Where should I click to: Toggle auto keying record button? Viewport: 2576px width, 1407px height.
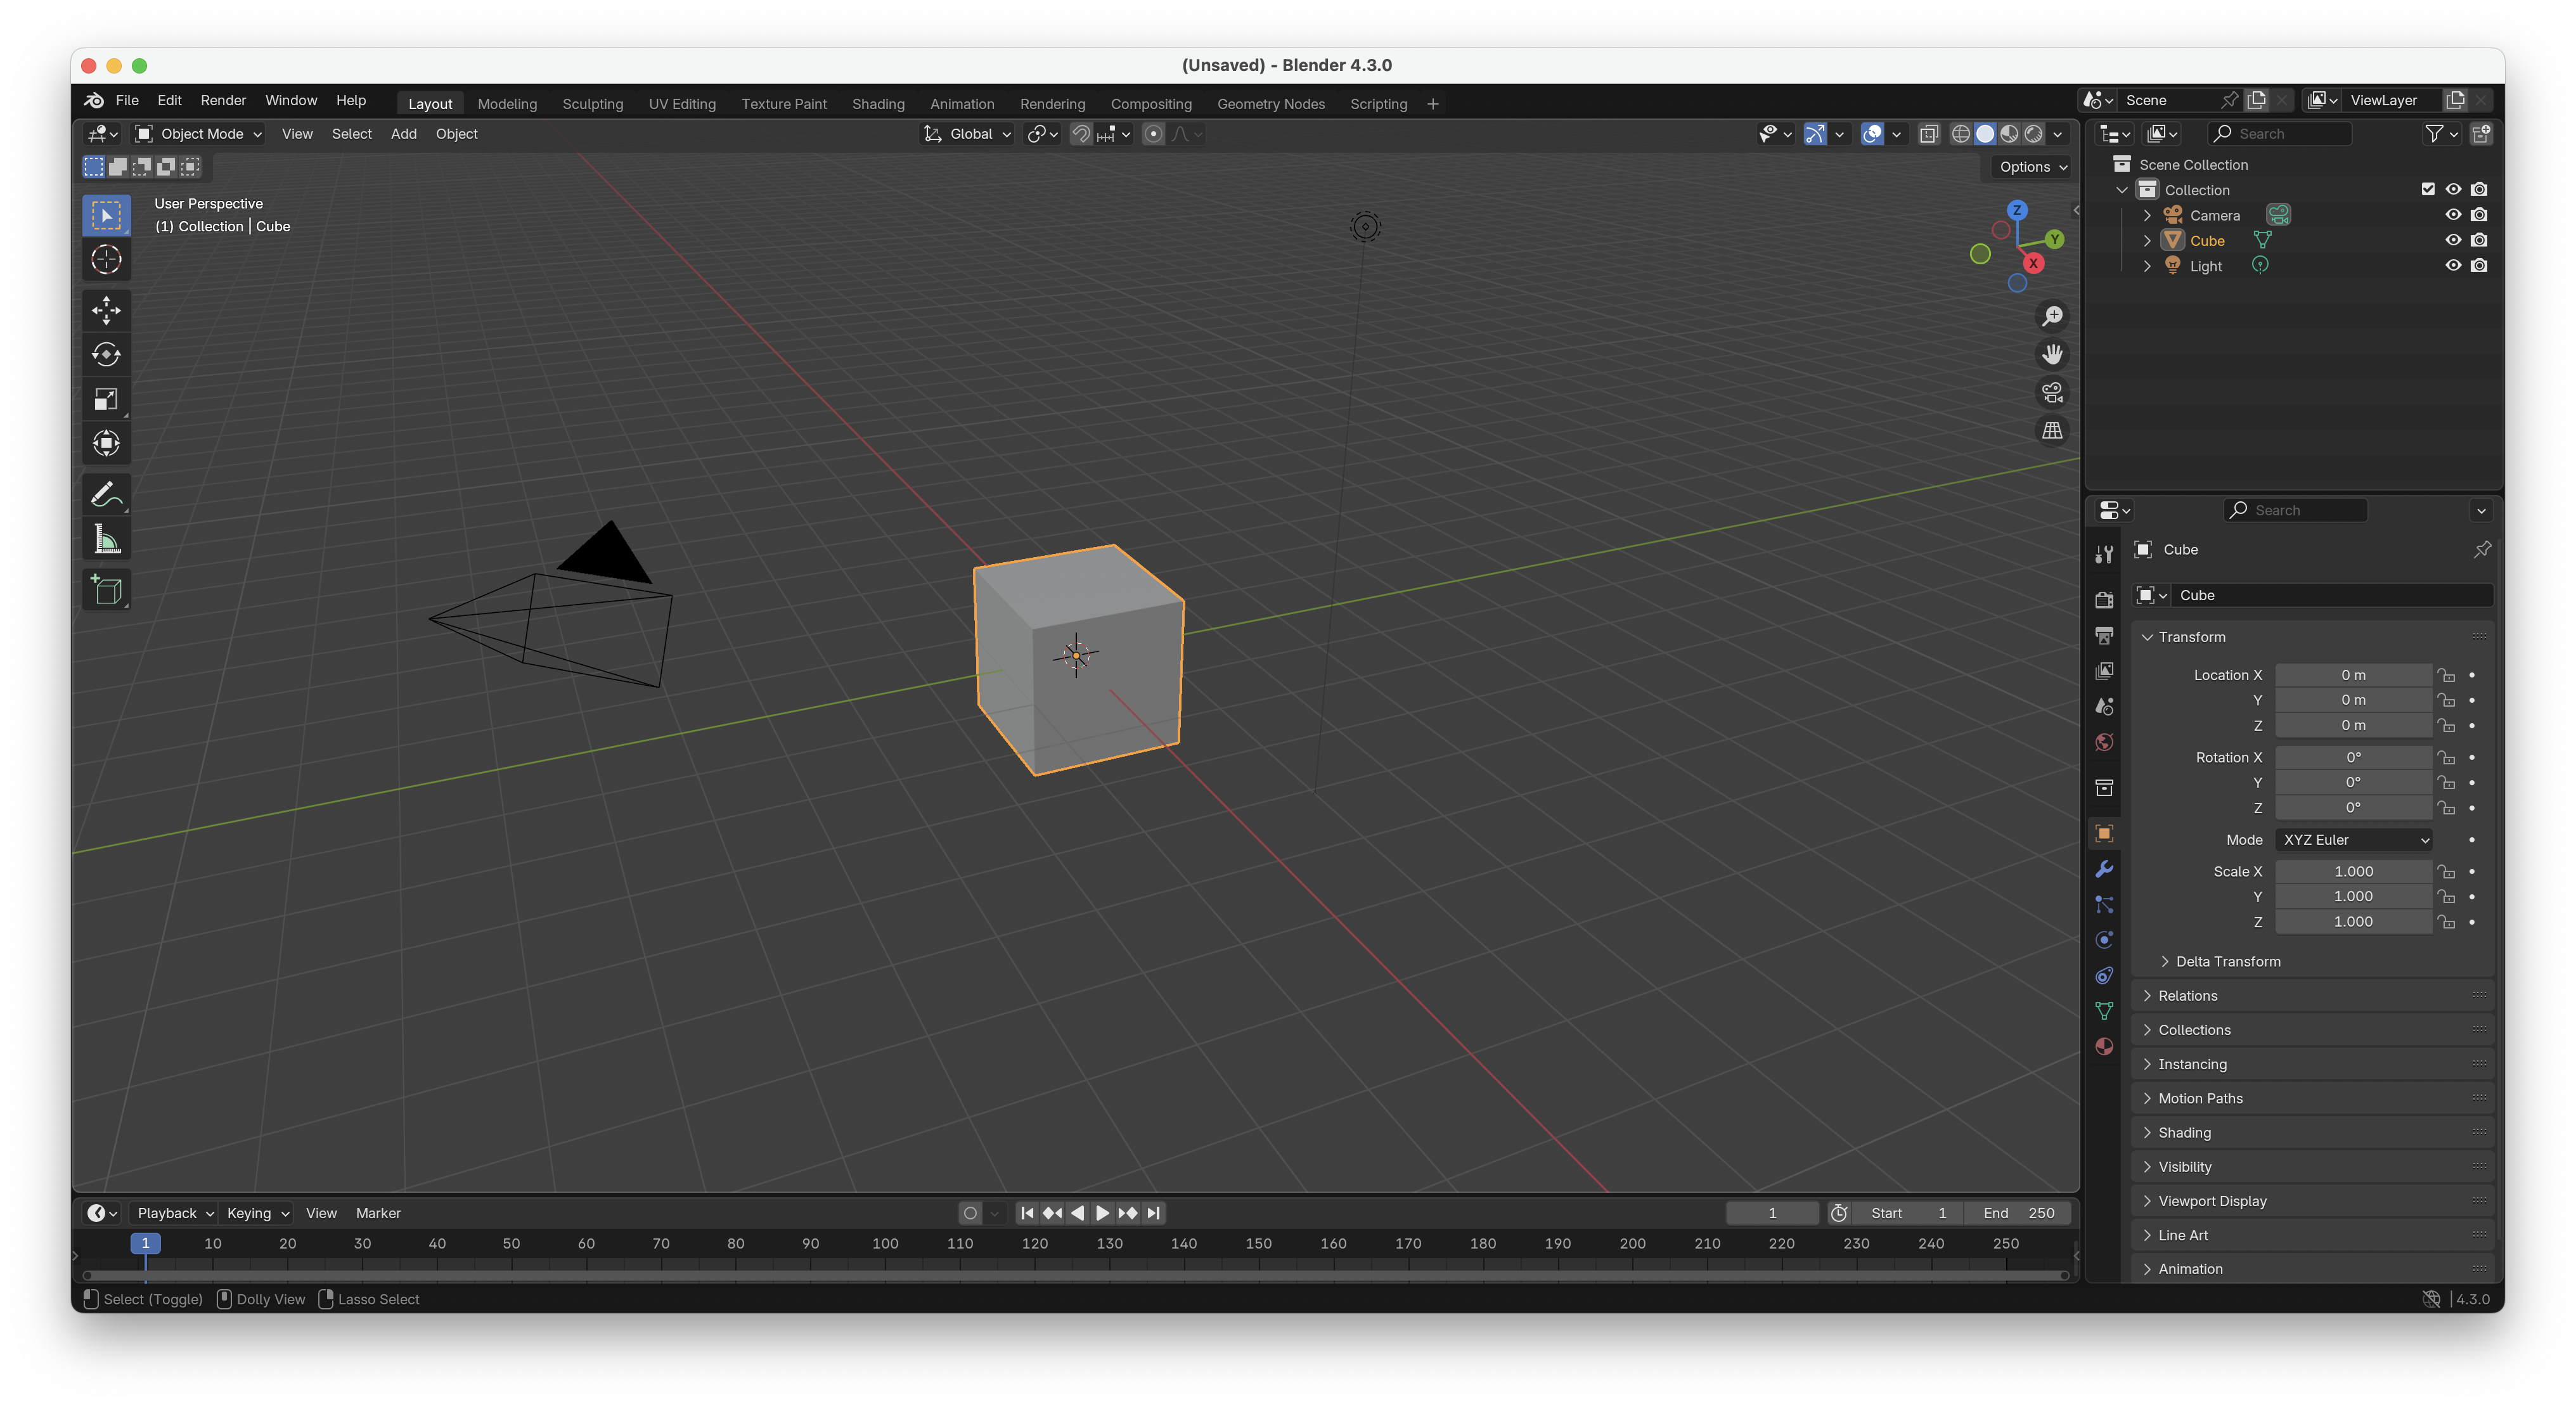(969, 1213)
